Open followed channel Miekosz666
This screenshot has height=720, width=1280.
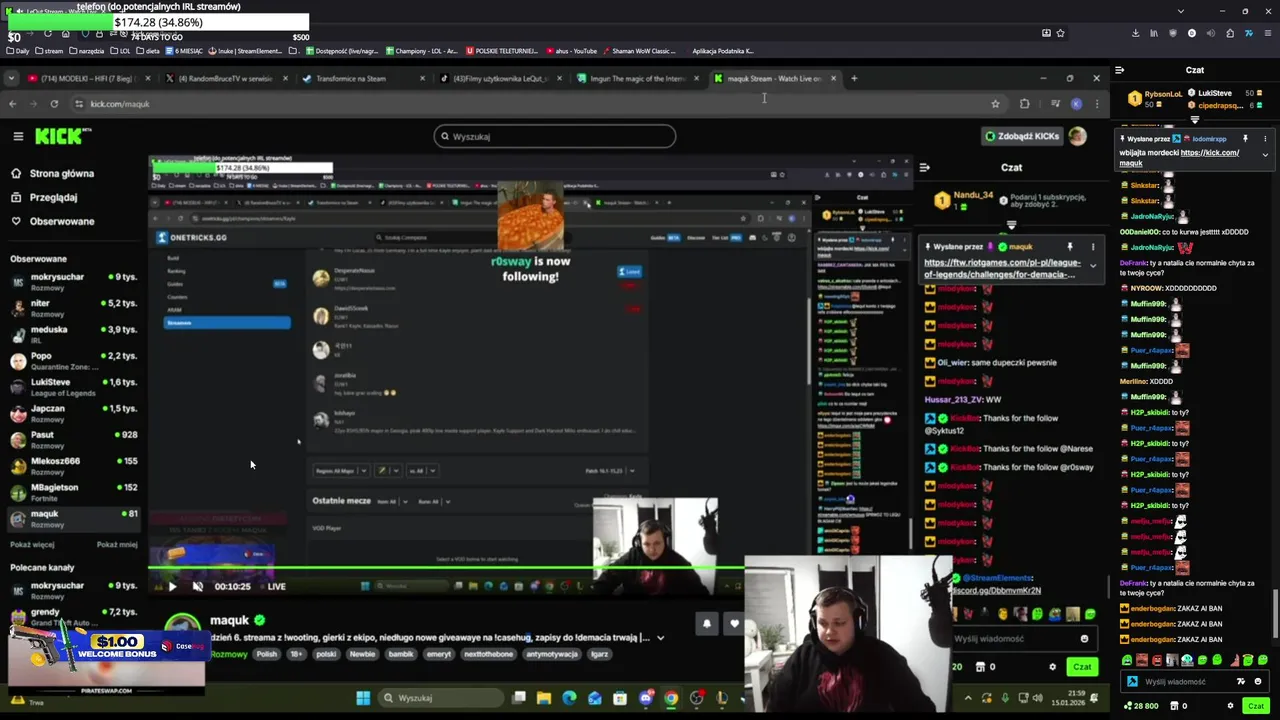click(x=73, y=465)
